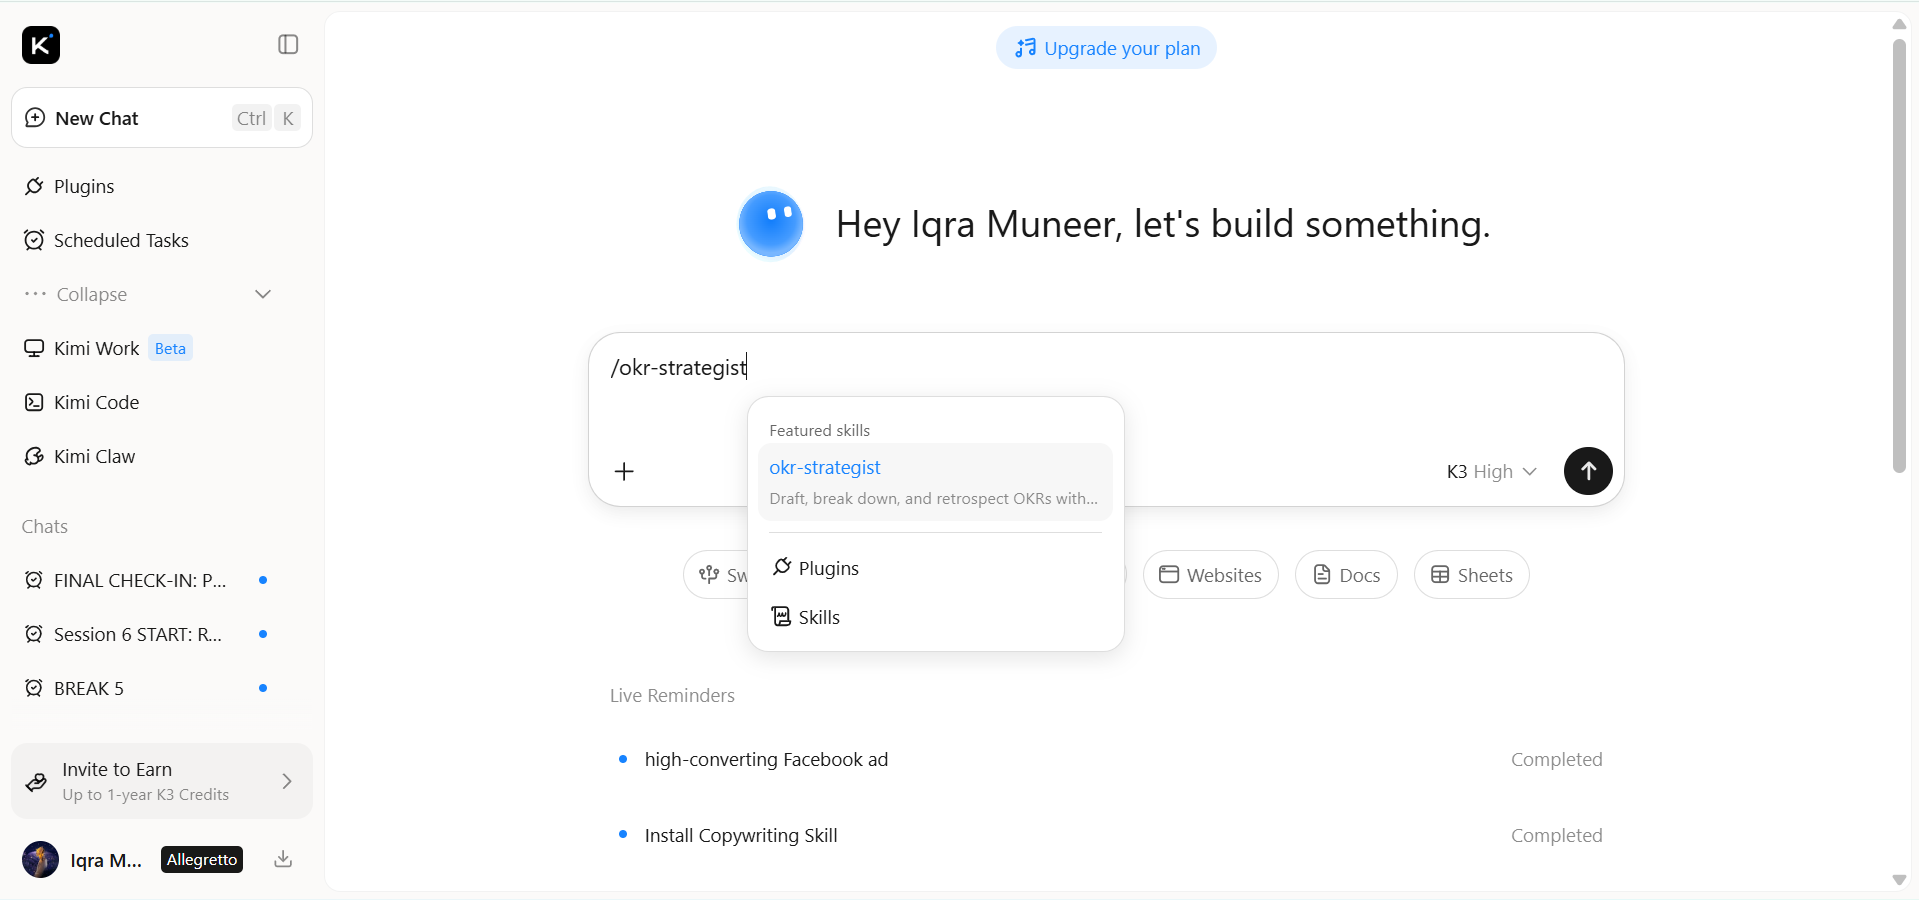
Task: Click the plug icon in popup menu
Action: 782,567
